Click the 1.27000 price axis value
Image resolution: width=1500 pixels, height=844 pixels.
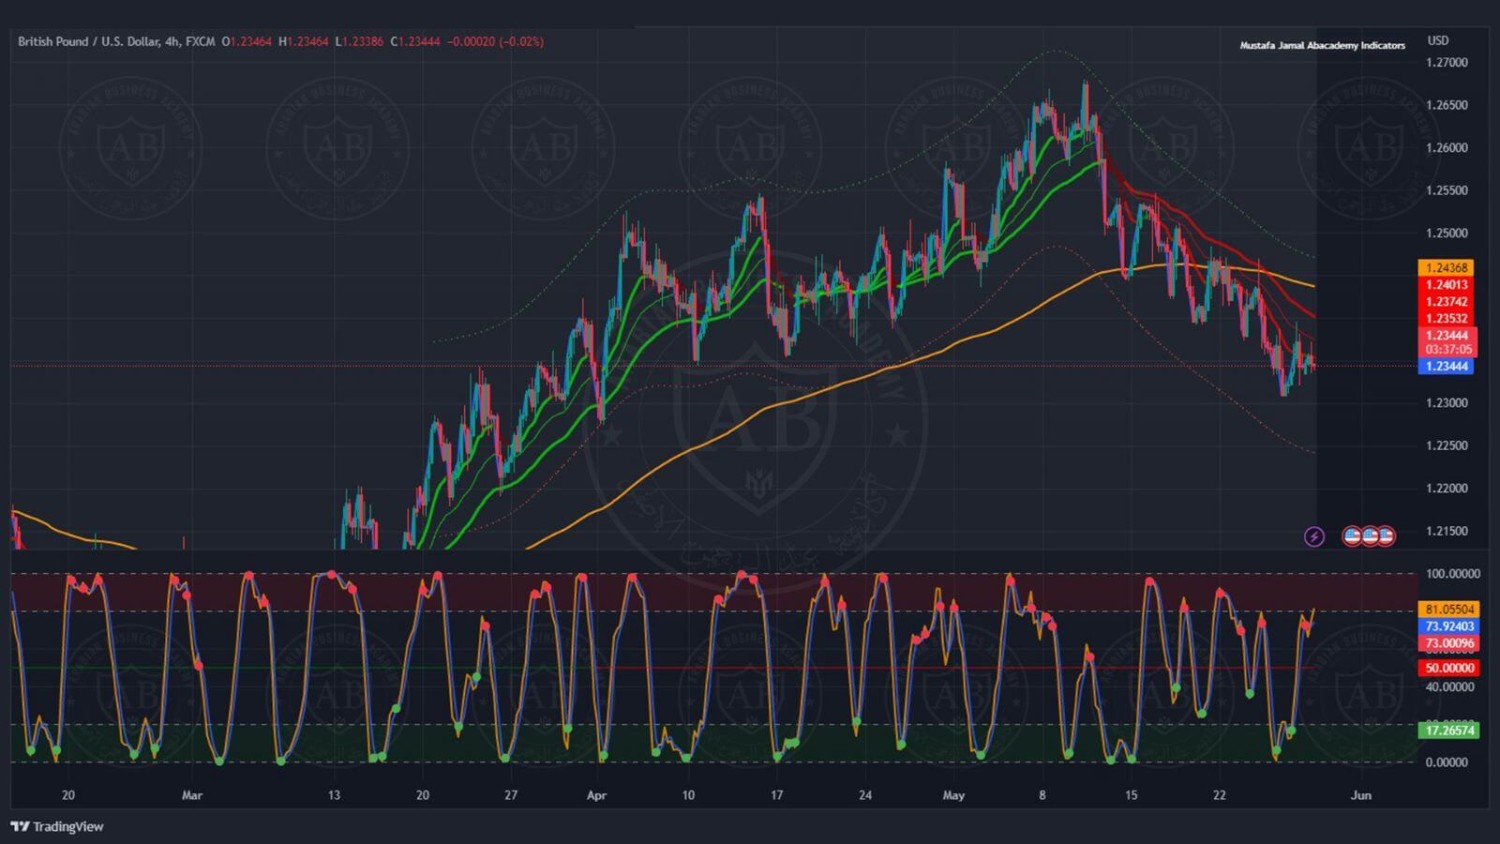pyautogui.click(x=1447, y=62)
